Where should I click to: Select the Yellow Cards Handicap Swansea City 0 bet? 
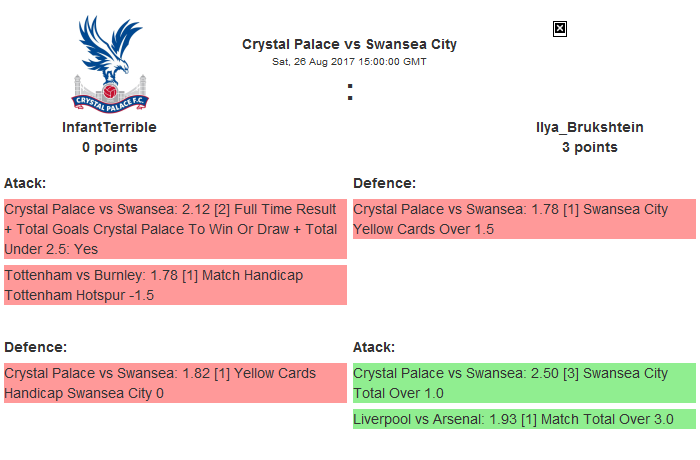coord(175,383)
